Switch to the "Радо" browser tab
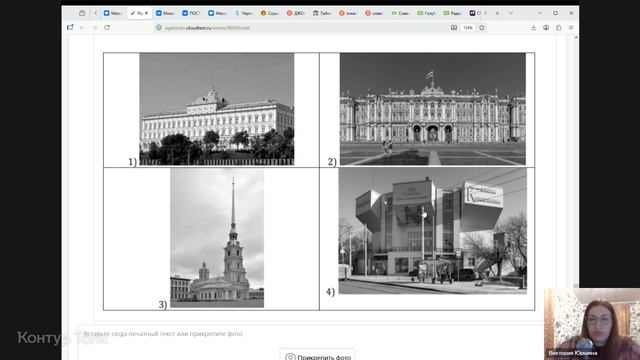The width and height of the screenshot is (640, 360). (x=452, y=13)
